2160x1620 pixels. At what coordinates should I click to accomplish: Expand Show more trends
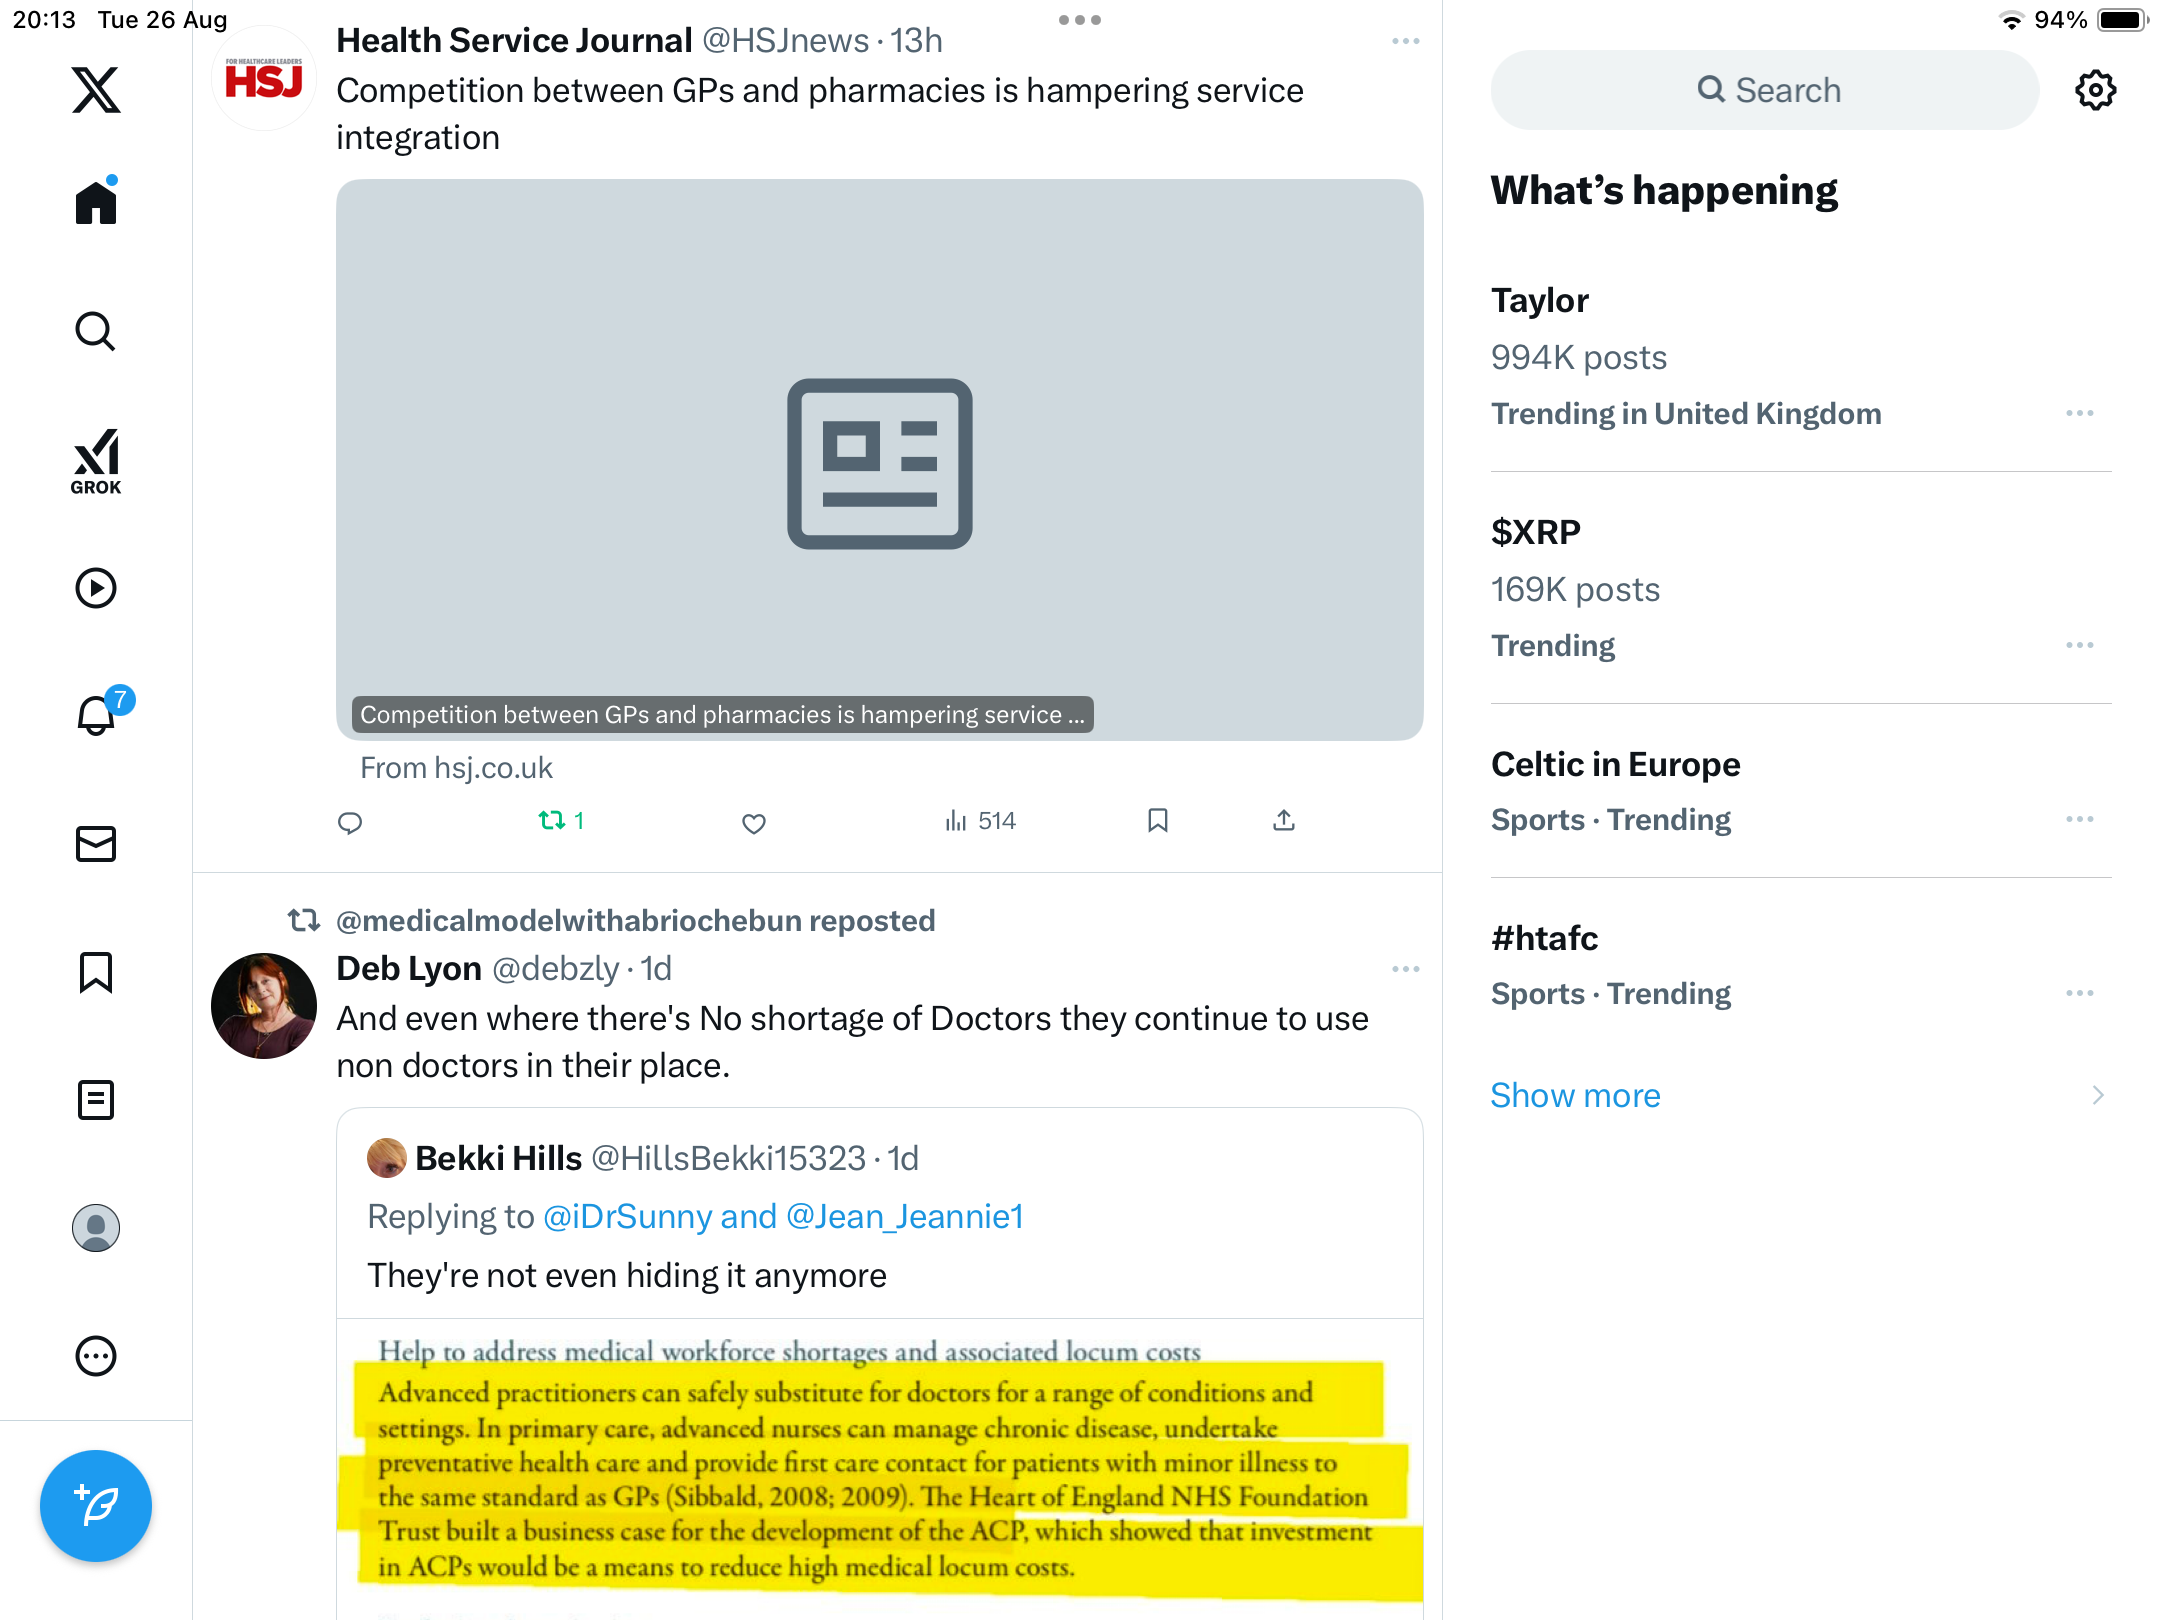1575,1095
